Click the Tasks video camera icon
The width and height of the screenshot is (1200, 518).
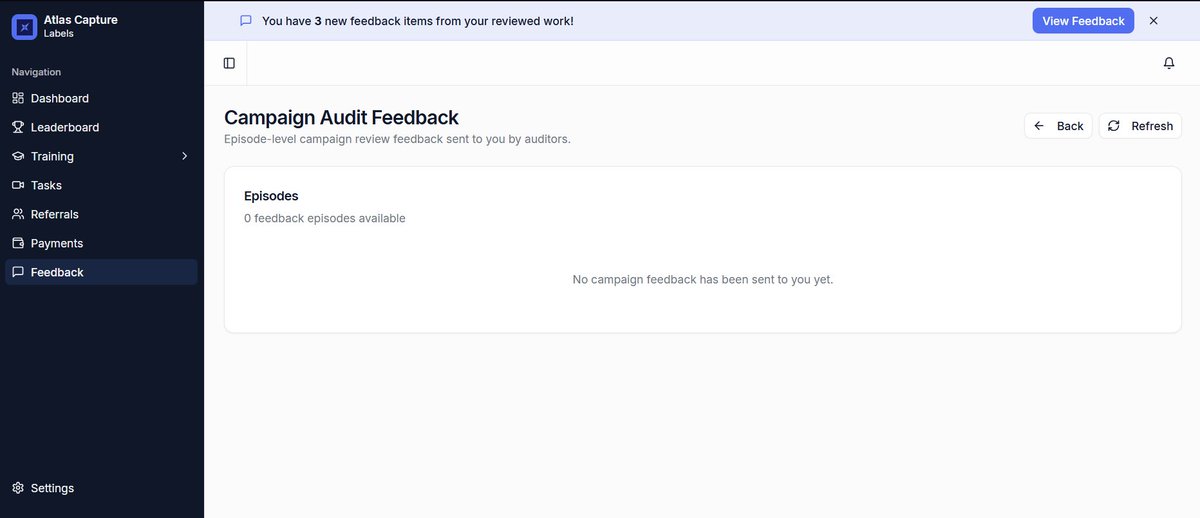click(18, 185)
